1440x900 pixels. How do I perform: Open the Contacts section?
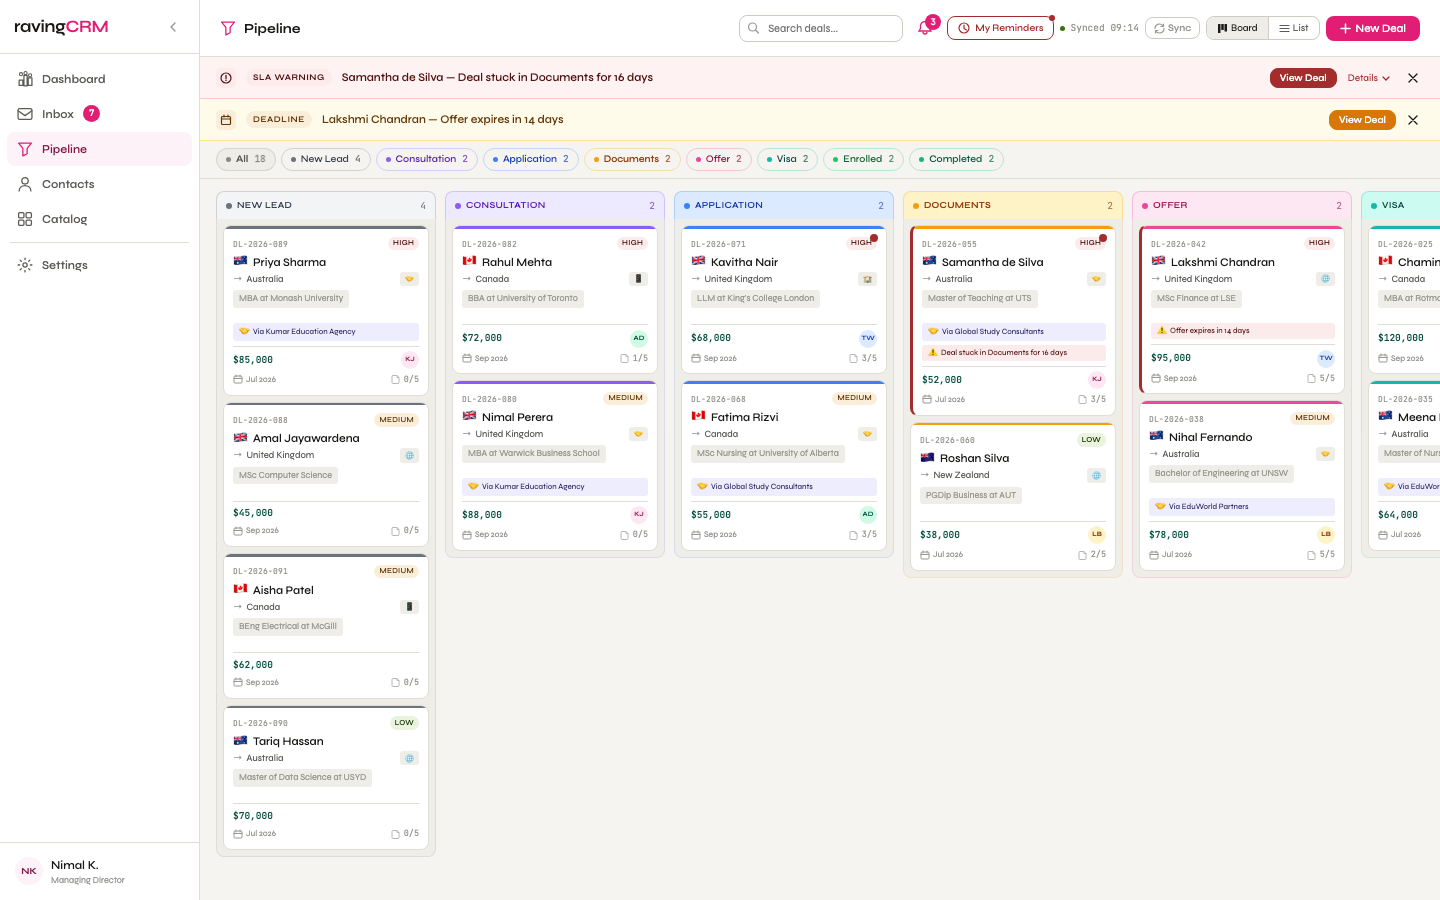(x=67, y=184)
